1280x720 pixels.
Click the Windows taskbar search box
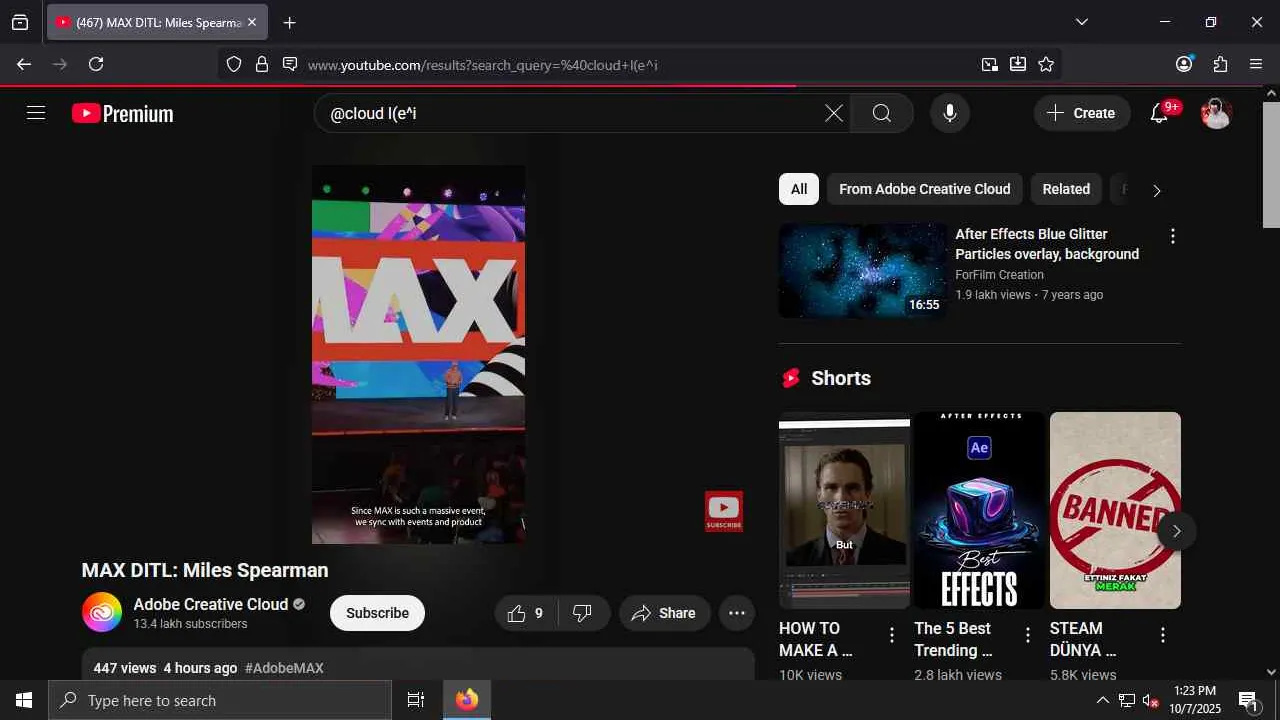pos(220,700)
